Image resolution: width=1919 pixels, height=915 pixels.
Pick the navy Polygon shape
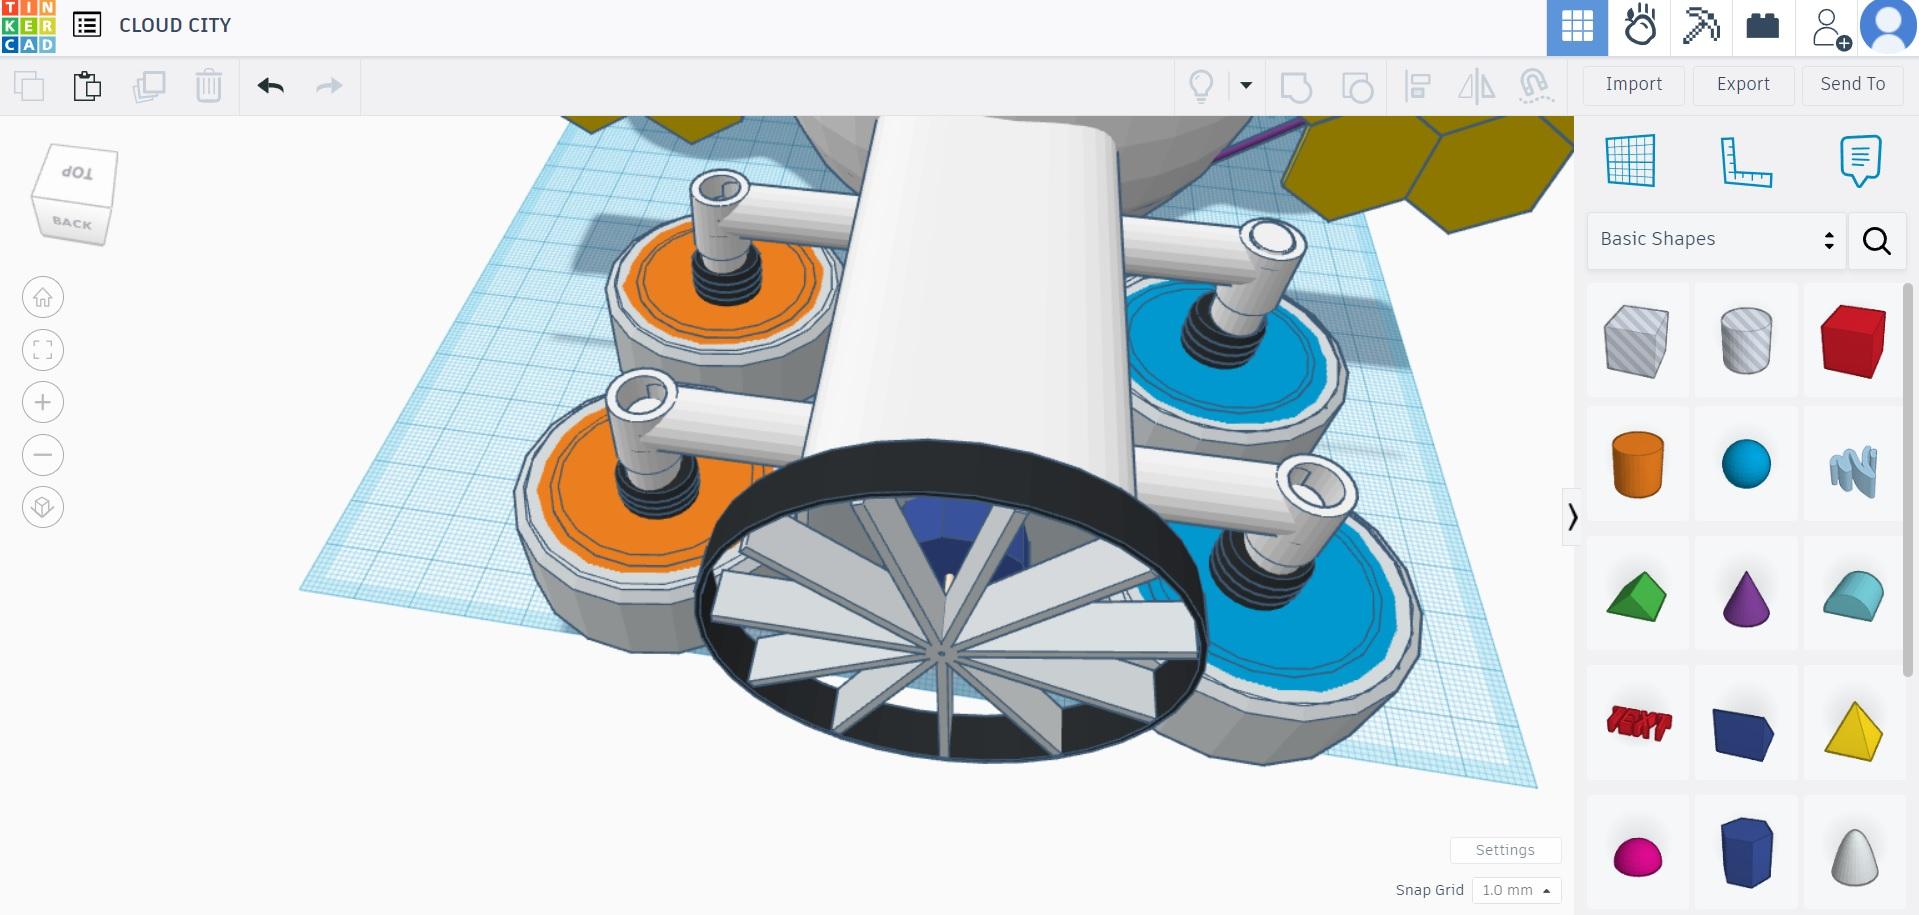pyautogui.click(x=1746, y=852)
